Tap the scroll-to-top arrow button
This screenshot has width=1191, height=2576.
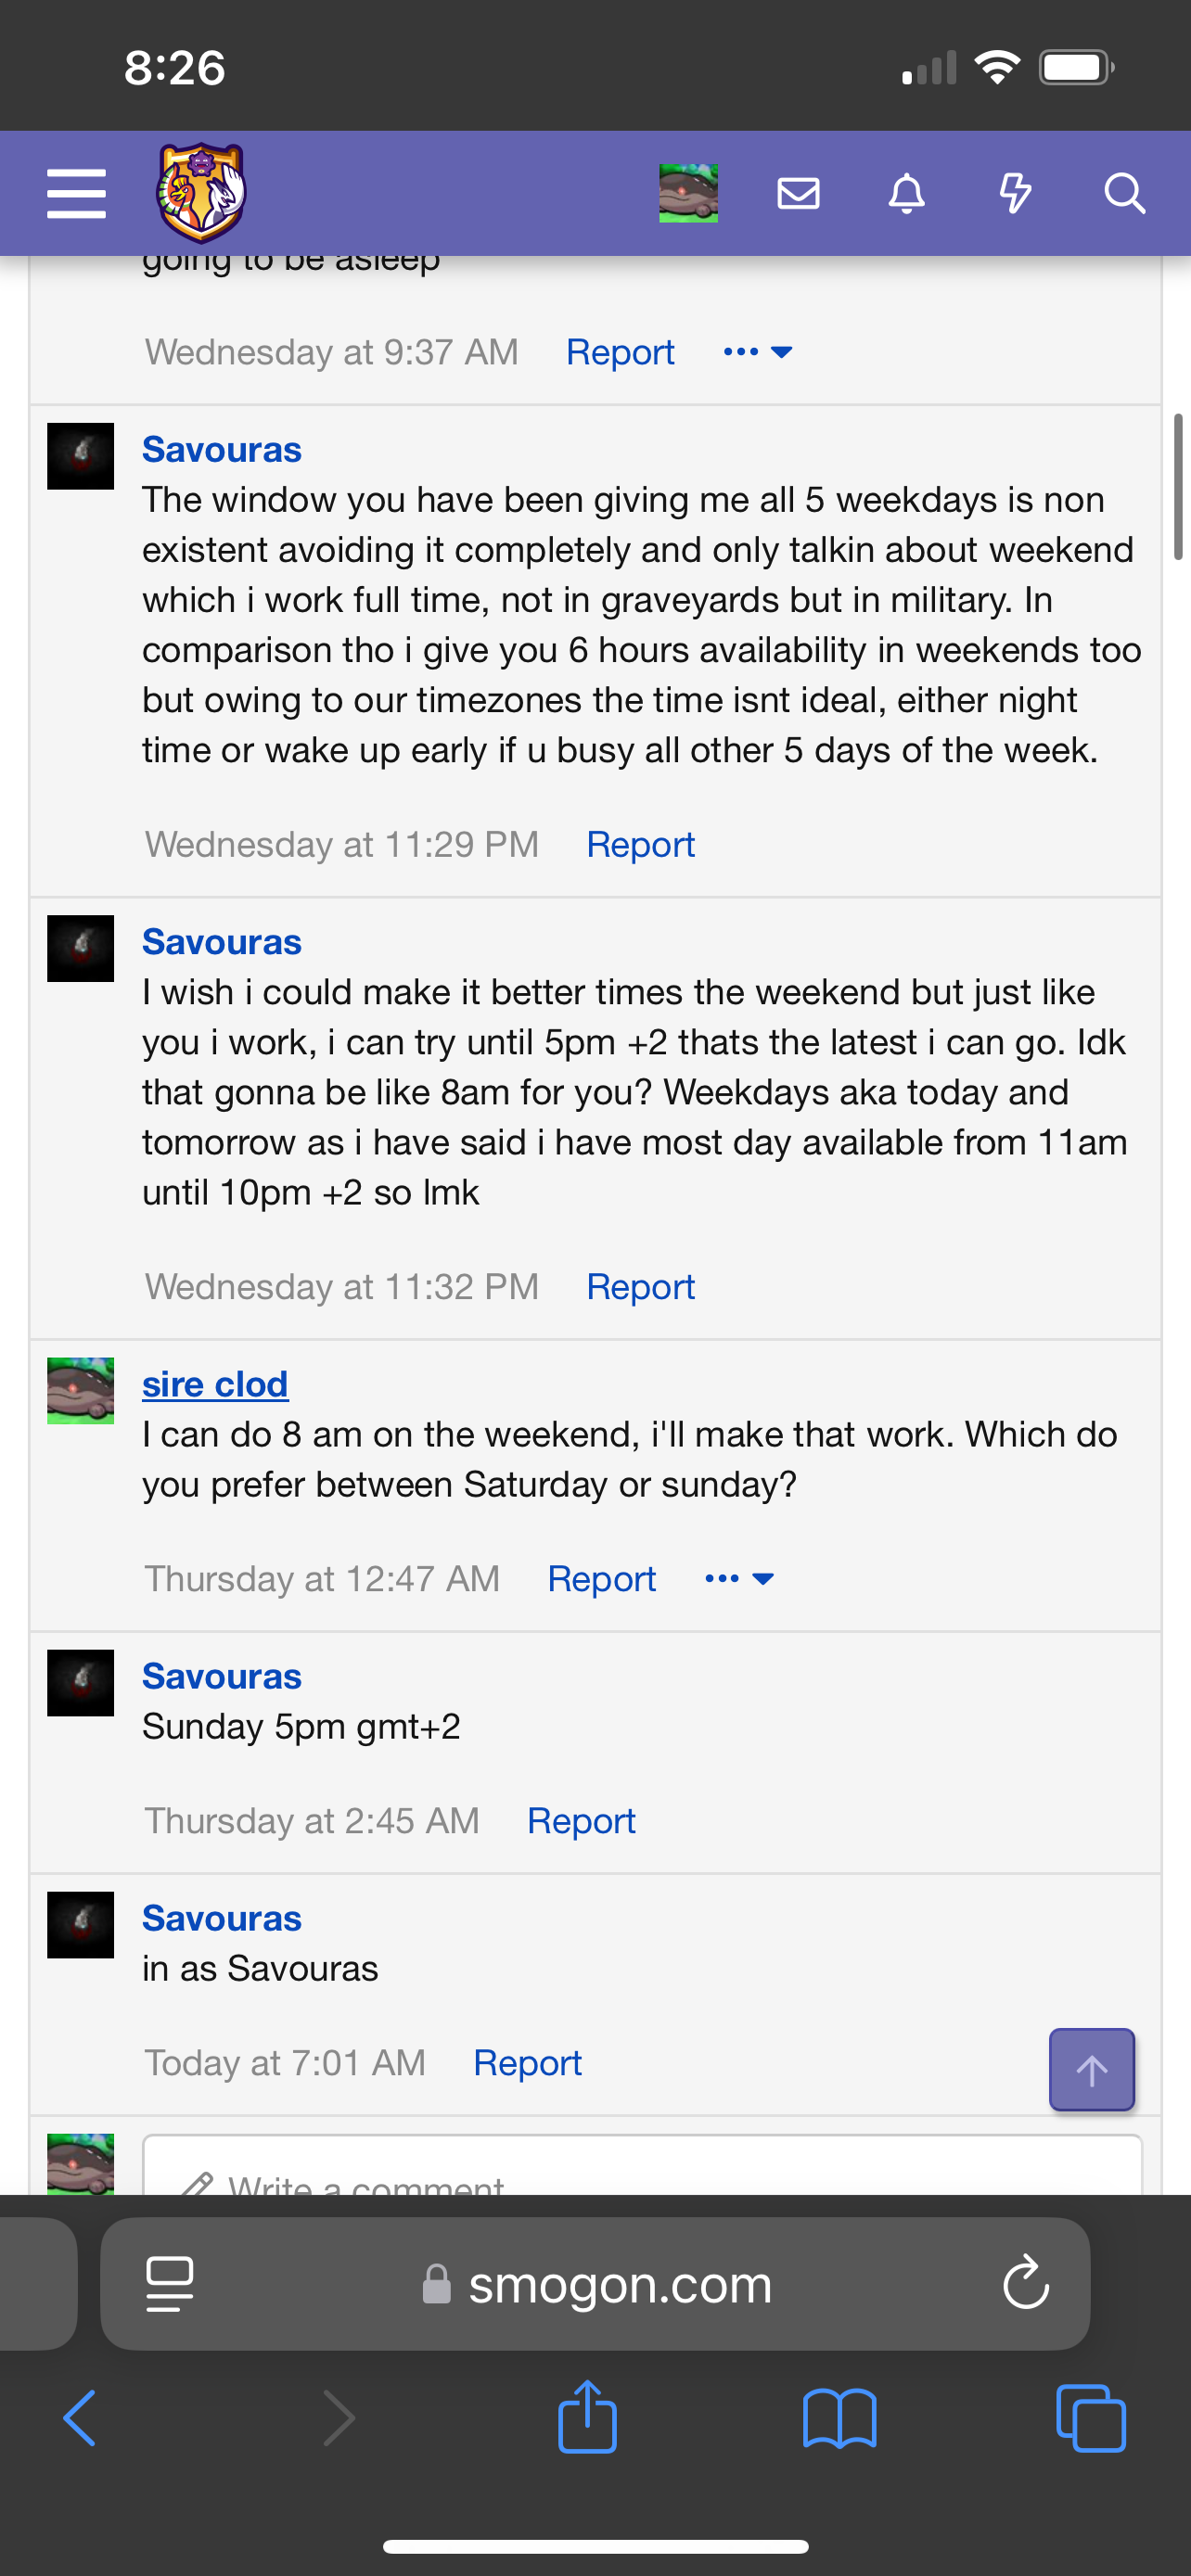[1091, 2069]
